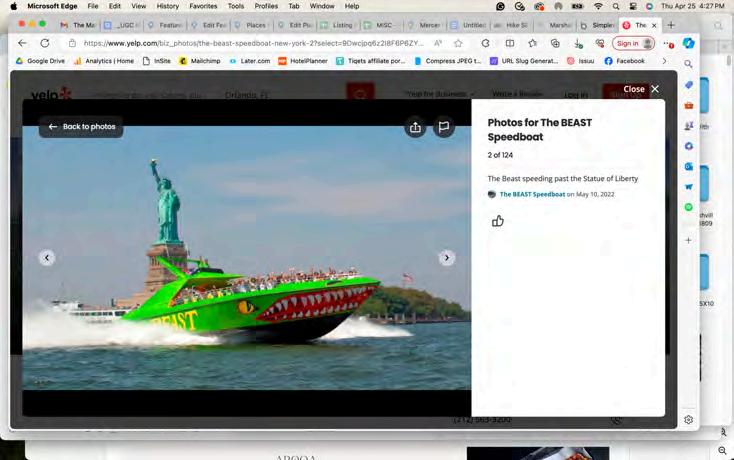Switch to MISC tab
The image size is (734, 460).
[x=380, y=25]
